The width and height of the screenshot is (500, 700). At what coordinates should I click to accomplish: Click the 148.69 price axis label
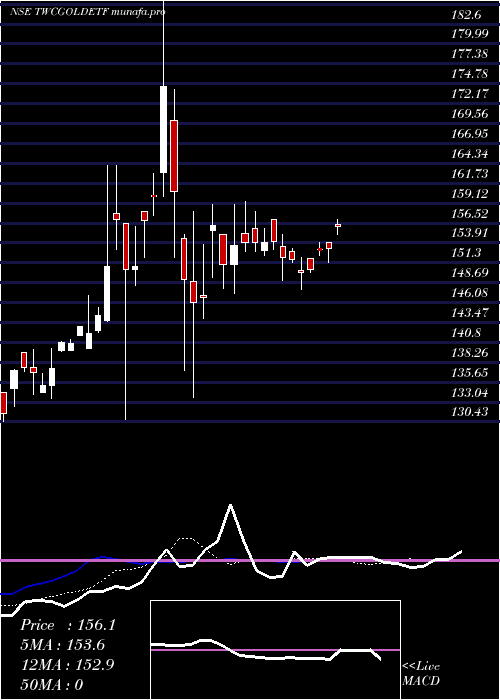(469, 272)
